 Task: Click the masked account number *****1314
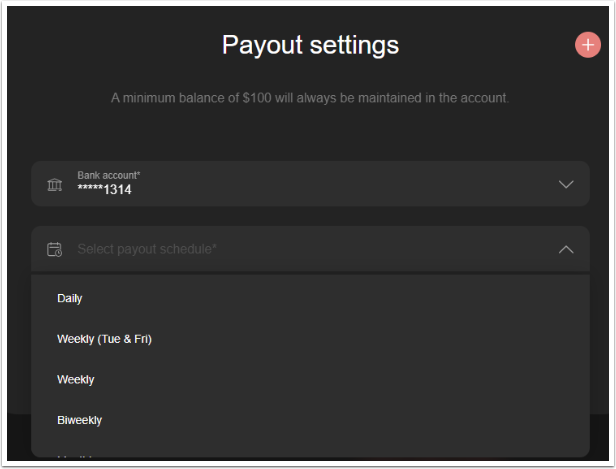pos(104,190)
